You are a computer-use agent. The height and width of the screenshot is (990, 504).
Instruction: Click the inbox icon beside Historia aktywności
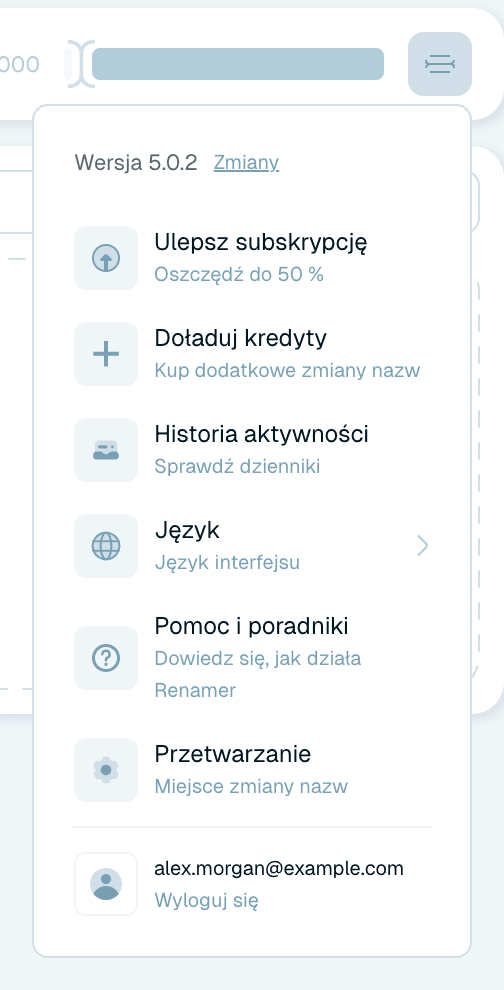[x=106, y=450]
